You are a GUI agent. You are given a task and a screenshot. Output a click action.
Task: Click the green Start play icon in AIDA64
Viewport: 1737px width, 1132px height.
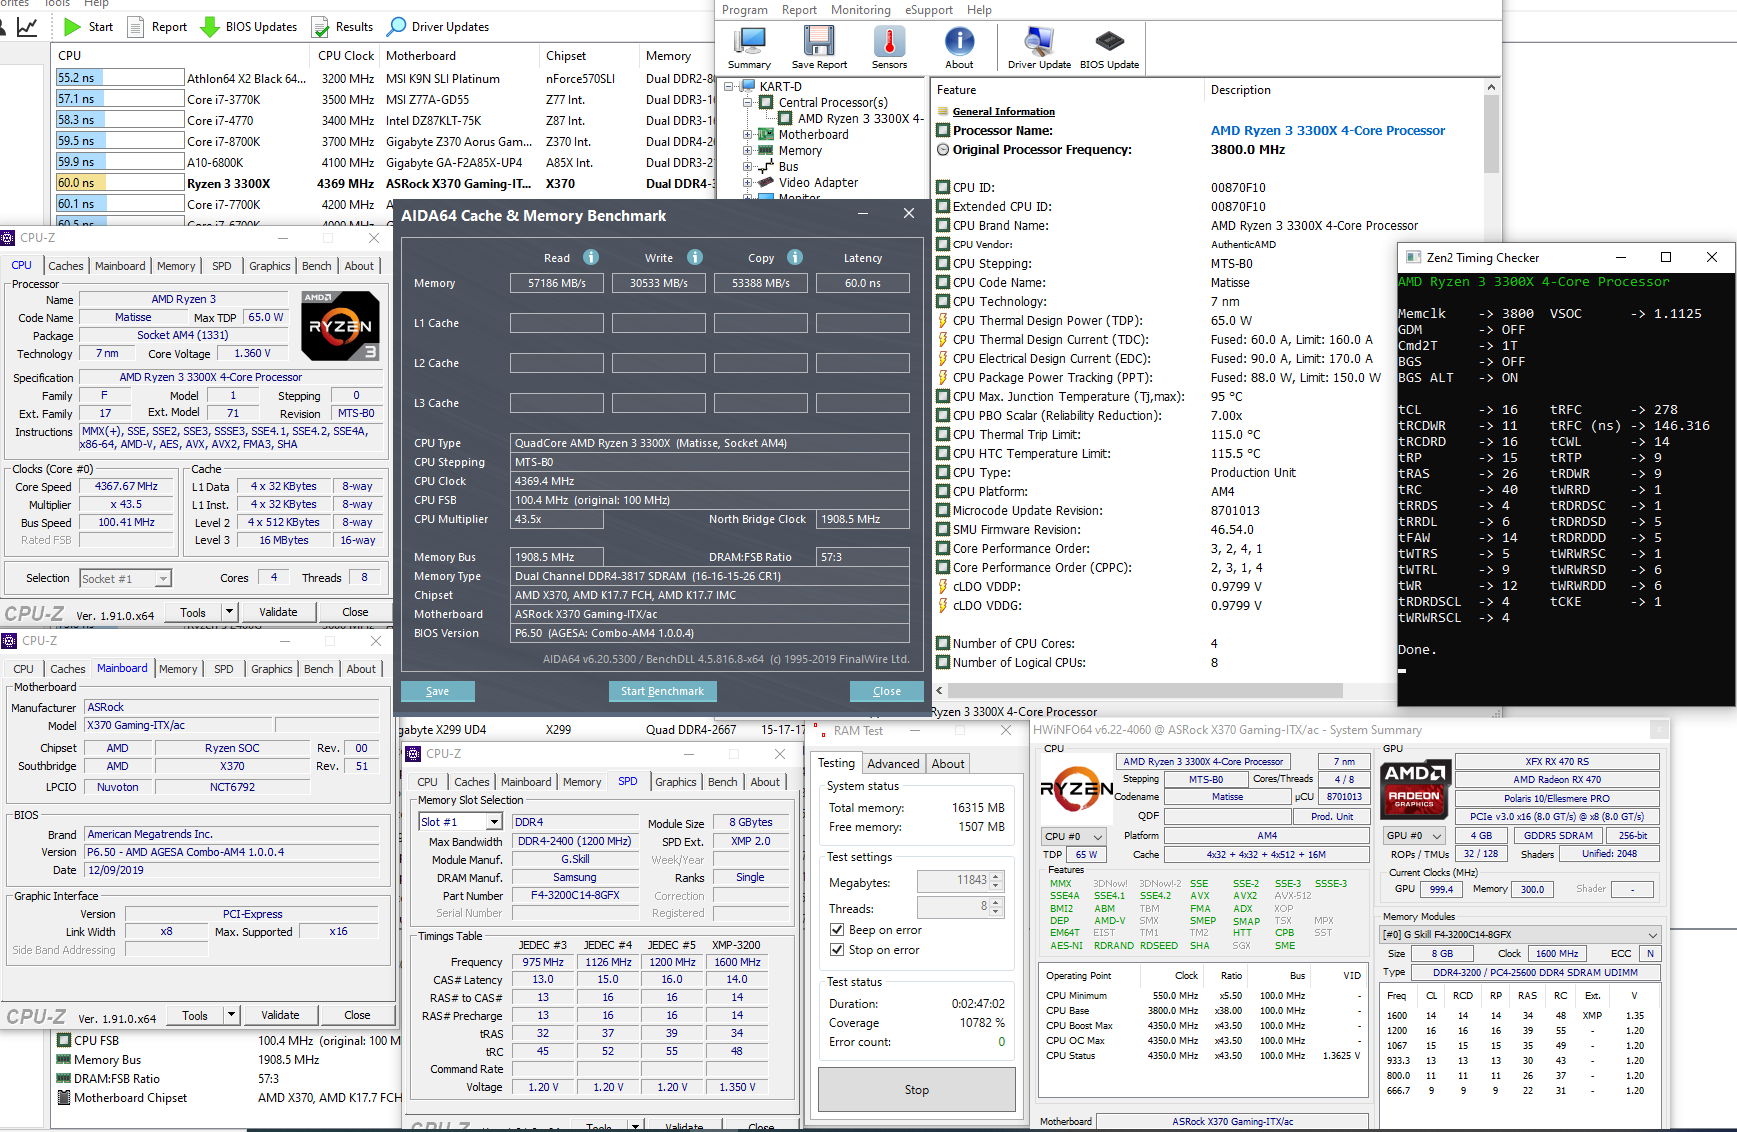tap(72, 27)
